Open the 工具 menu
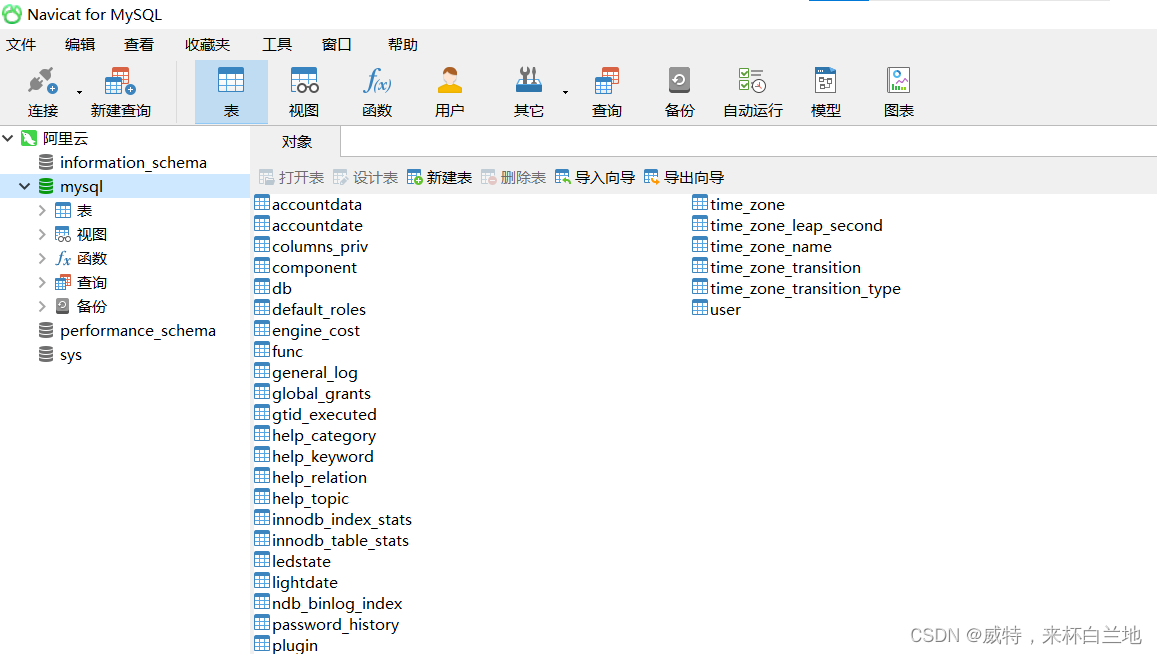 277,44
